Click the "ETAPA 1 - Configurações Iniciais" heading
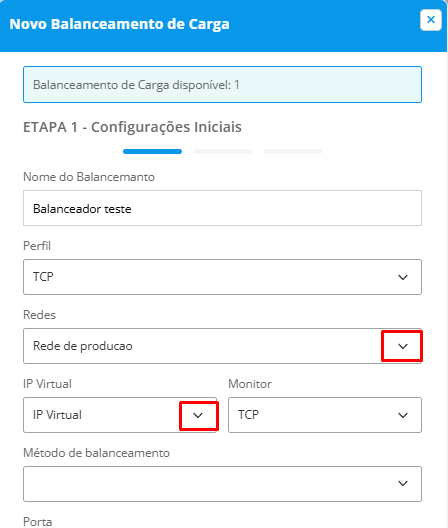The width and height of the screenshot is (448, 528). coord(132,127)
